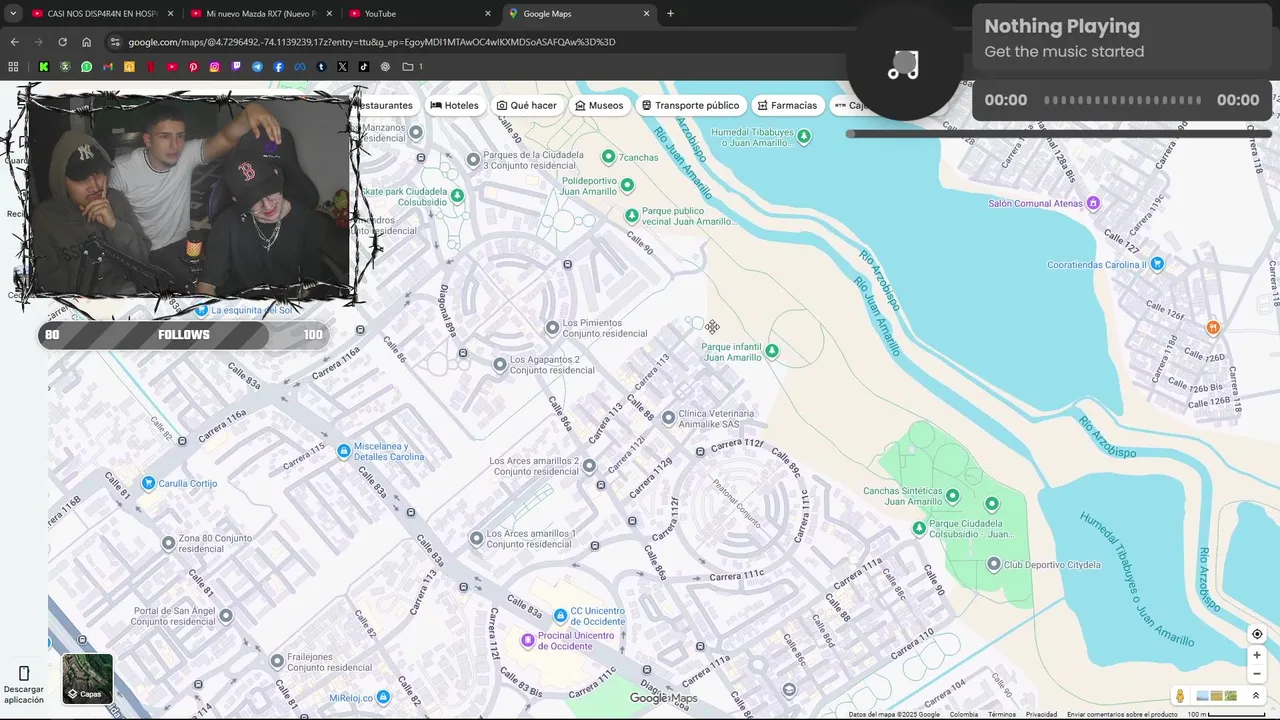This screenshot has height=720, width=1280.
Task: Open the TikTok bookmark icon
Action: (364, 67)
